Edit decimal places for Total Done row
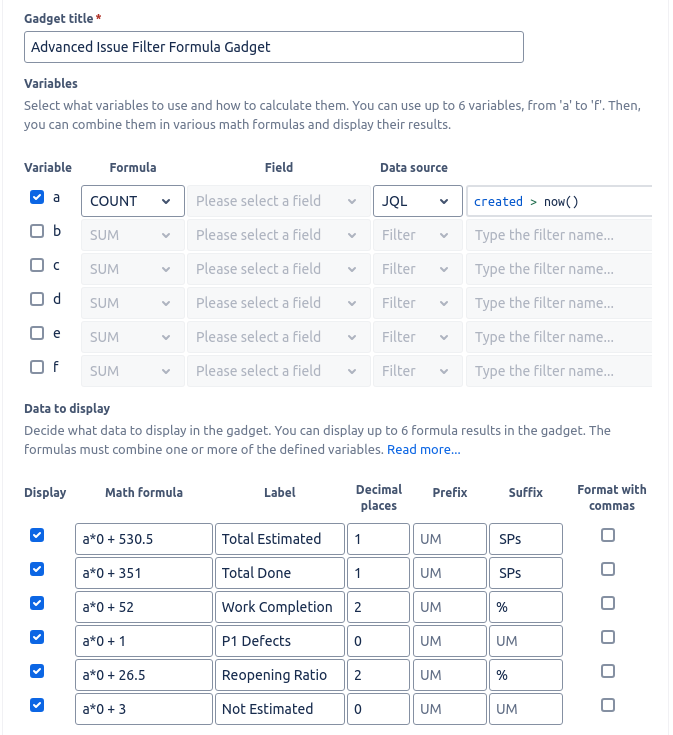The height and width of the screenshot is (735, 673). pos(375,573)
